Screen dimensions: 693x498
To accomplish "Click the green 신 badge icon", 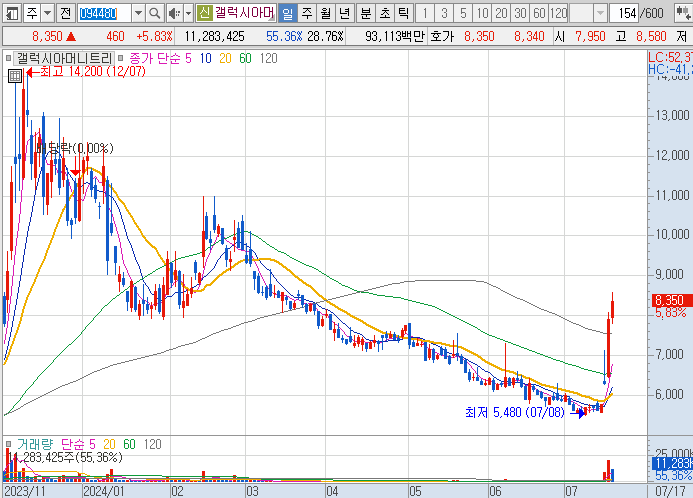I will (204, 13).
